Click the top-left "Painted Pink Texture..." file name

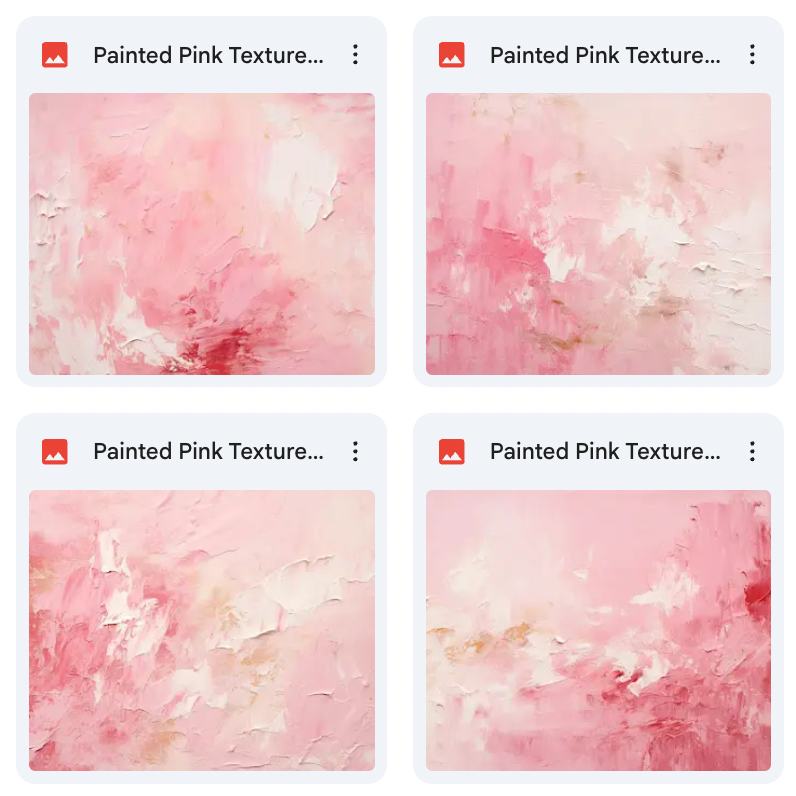[209, 55]
